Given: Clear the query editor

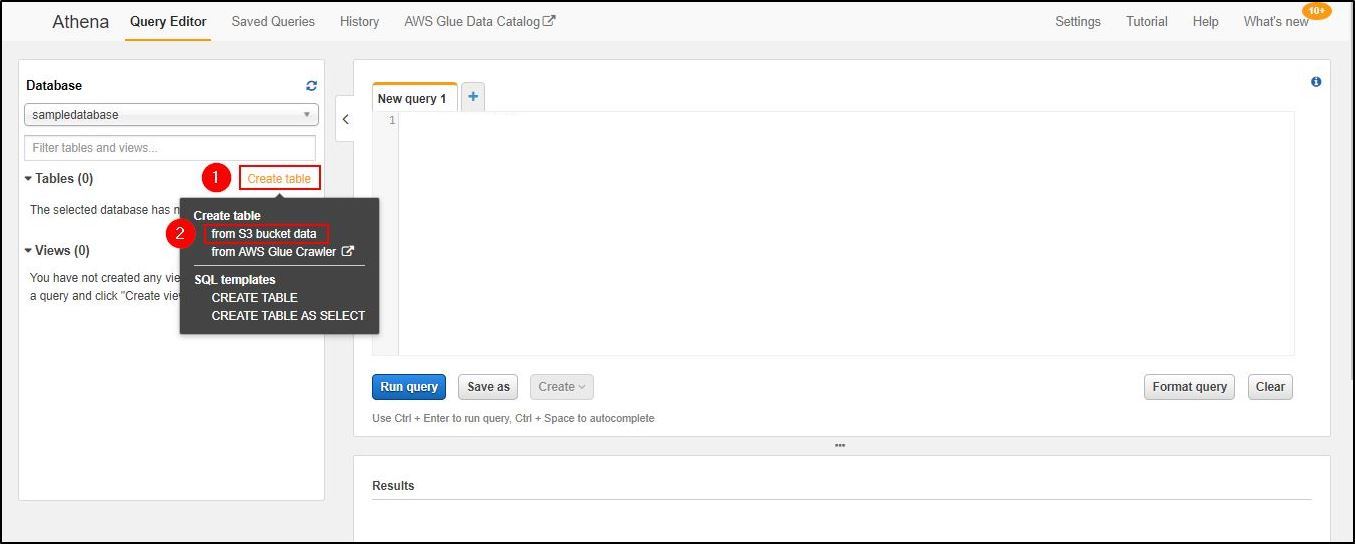Looking at the screenshot, I should point(1270,387).
